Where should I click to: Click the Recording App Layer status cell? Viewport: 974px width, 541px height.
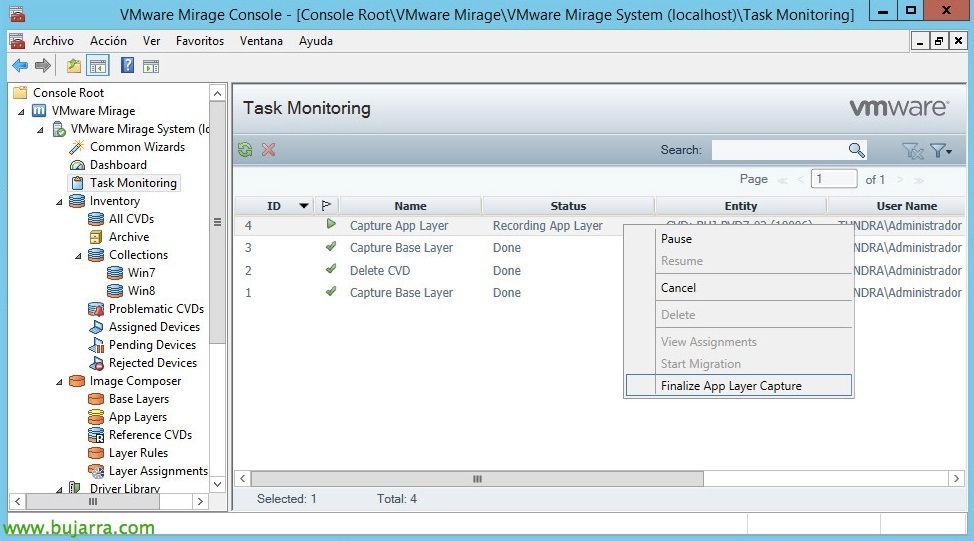(x=548, y=225)
